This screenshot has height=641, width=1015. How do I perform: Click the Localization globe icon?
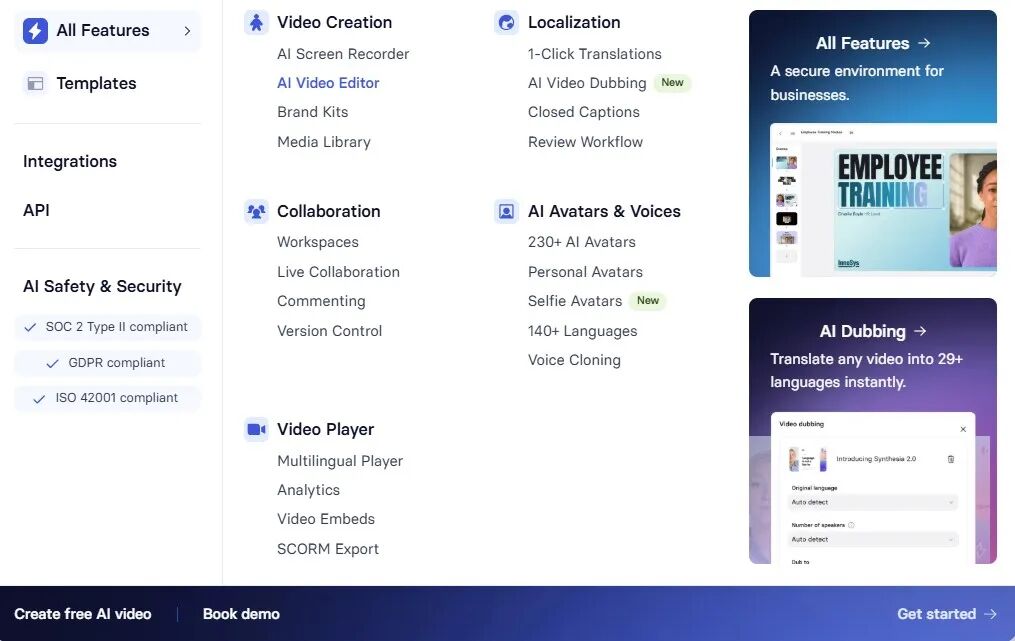pos(506,23)
